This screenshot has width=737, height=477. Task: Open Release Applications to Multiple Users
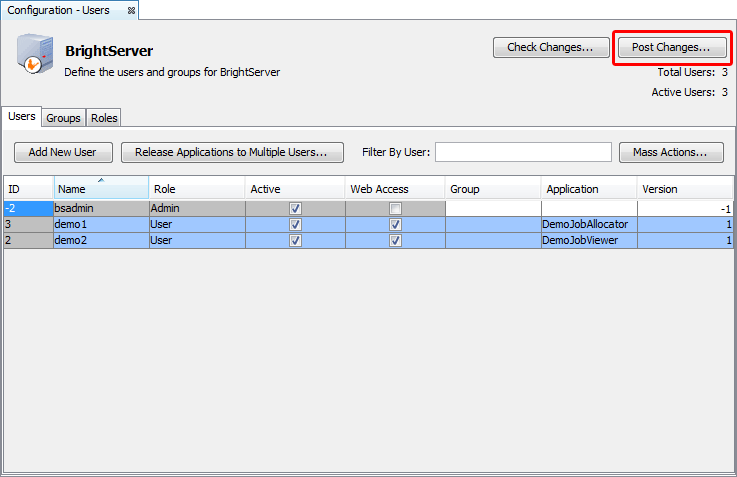[x=232, y=152]
